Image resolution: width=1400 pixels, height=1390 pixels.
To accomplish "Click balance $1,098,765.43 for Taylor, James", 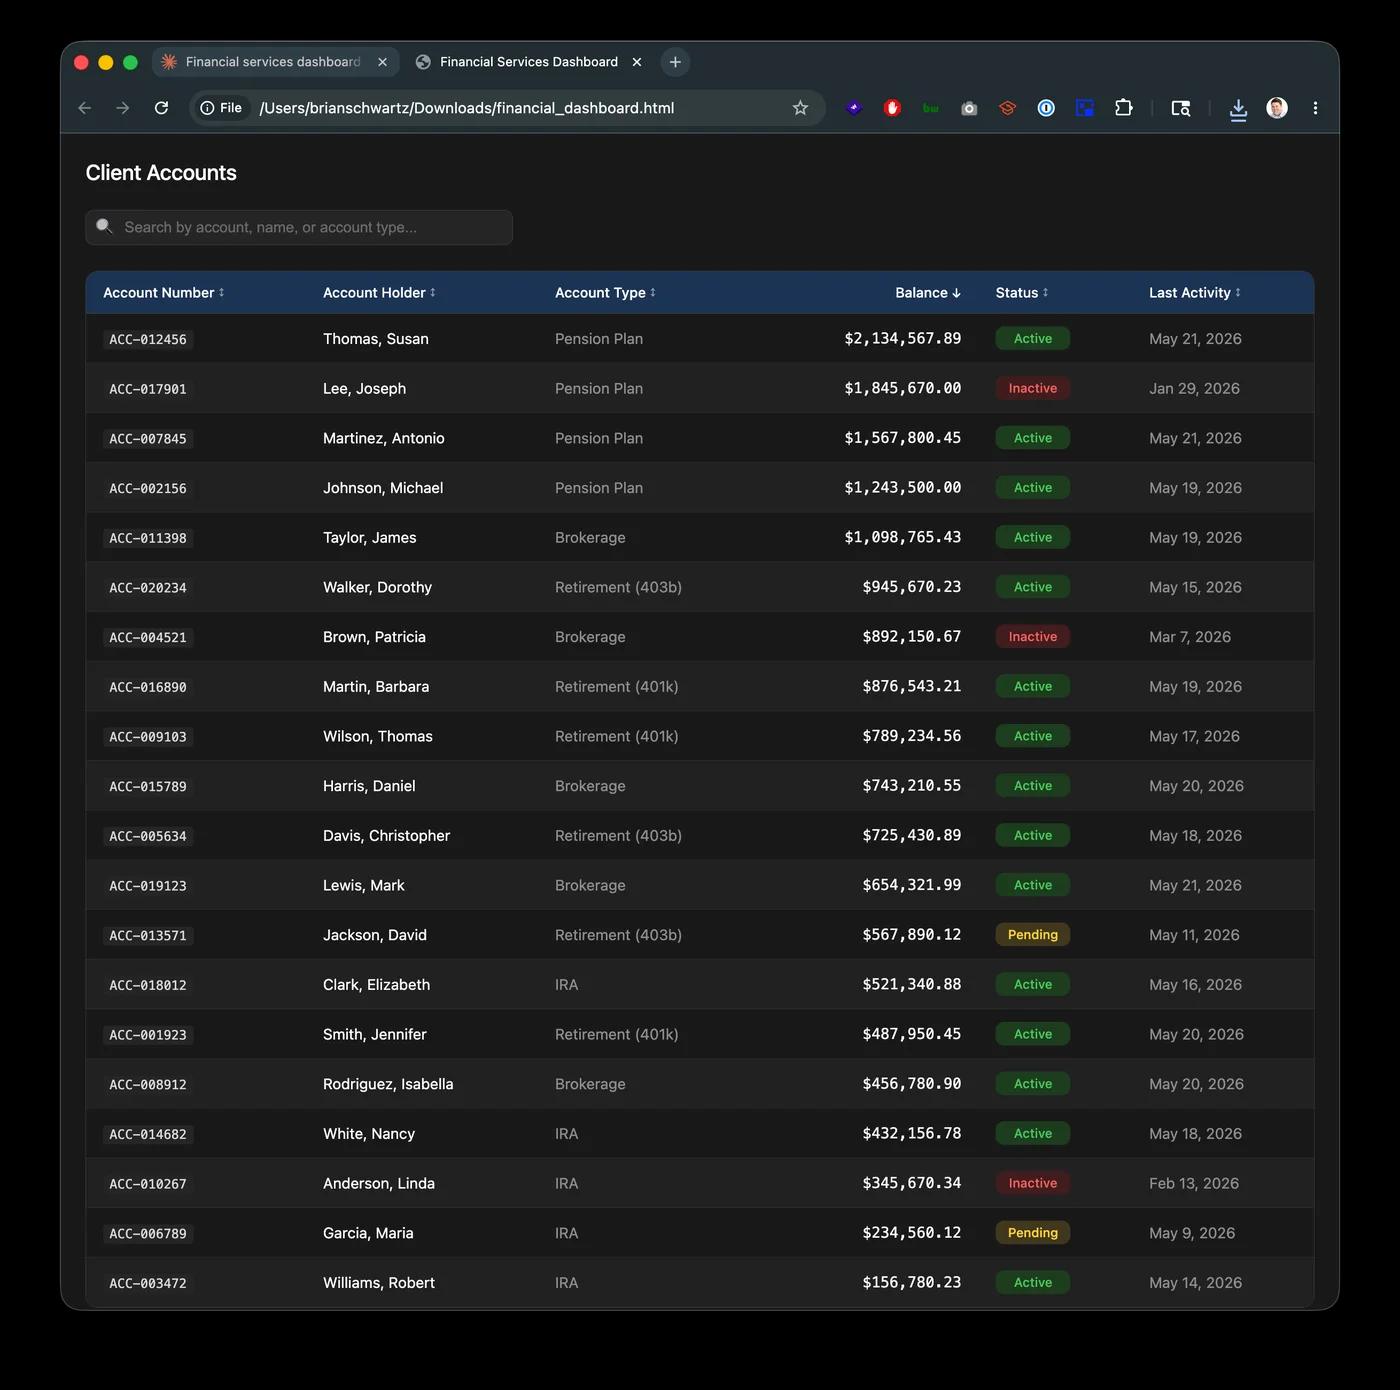I will coord(903,537).
